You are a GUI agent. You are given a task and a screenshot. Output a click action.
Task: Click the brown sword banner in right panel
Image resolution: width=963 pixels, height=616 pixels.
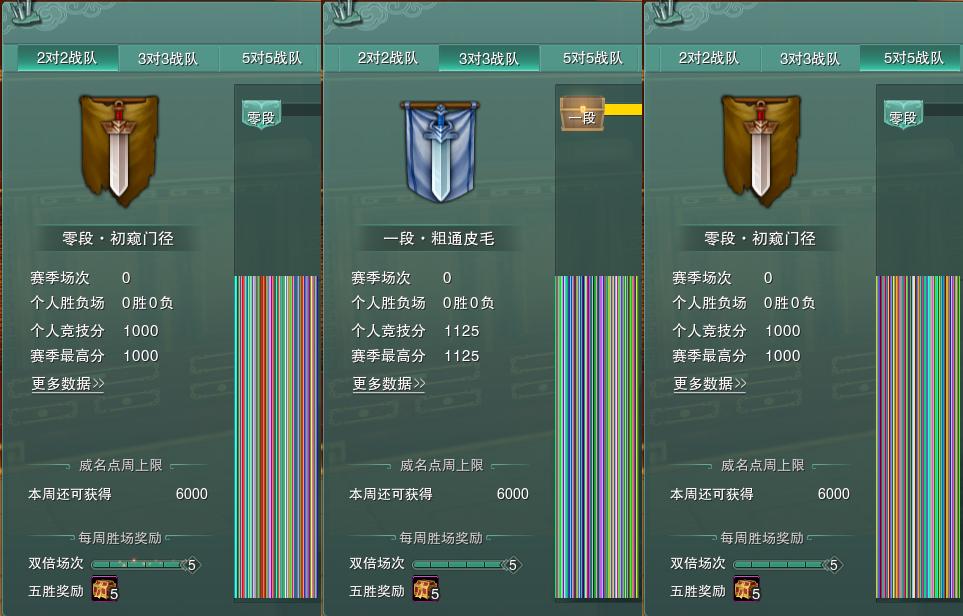(761, 150)
